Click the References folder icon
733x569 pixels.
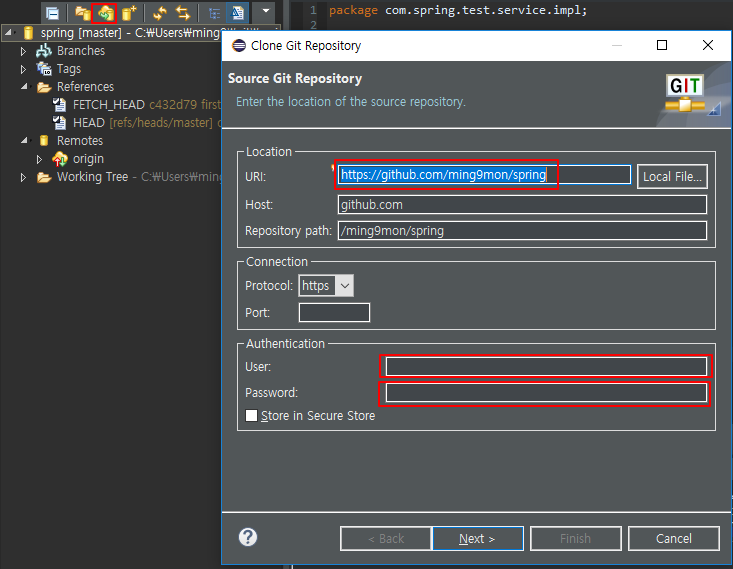pyautogui.click(x=44, y=87)
